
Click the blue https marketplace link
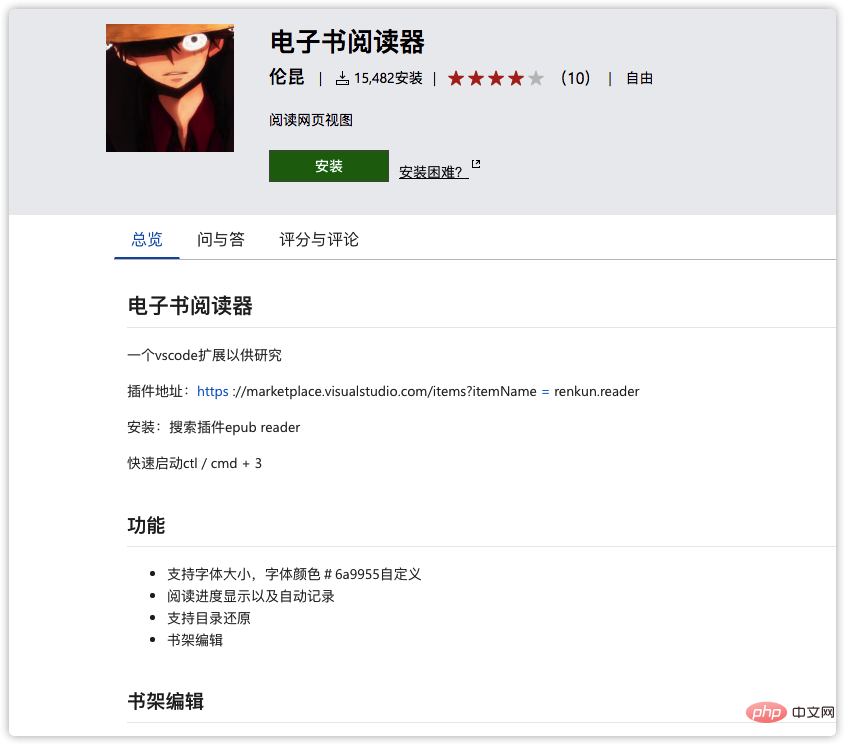212,391
